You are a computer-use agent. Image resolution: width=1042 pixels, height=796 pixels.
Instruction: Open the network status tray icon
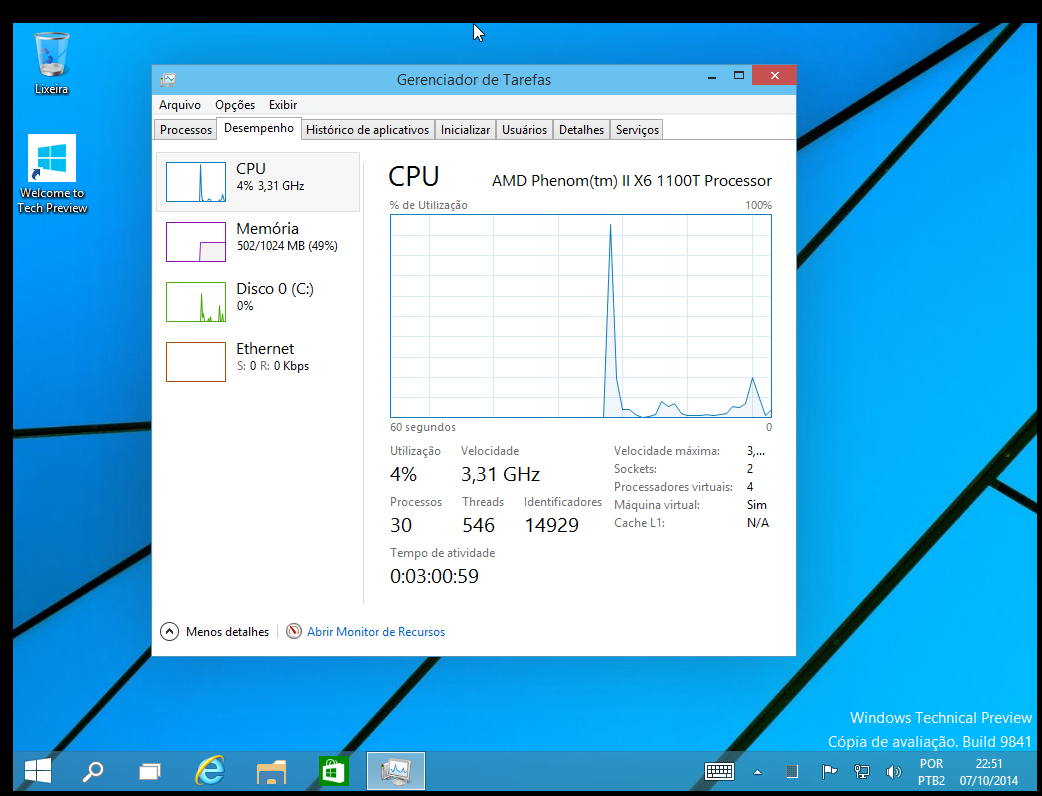coord(862,771)
